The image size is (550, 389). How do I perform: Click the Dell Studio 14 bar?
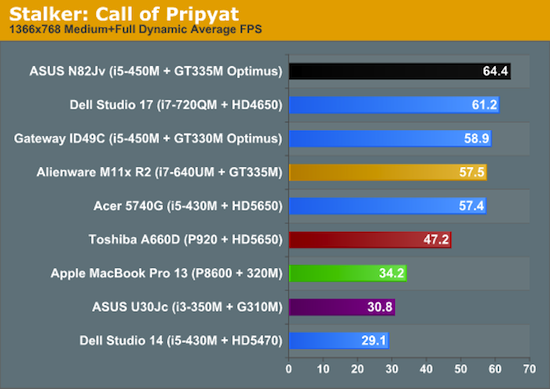click(x=339, y=341)
